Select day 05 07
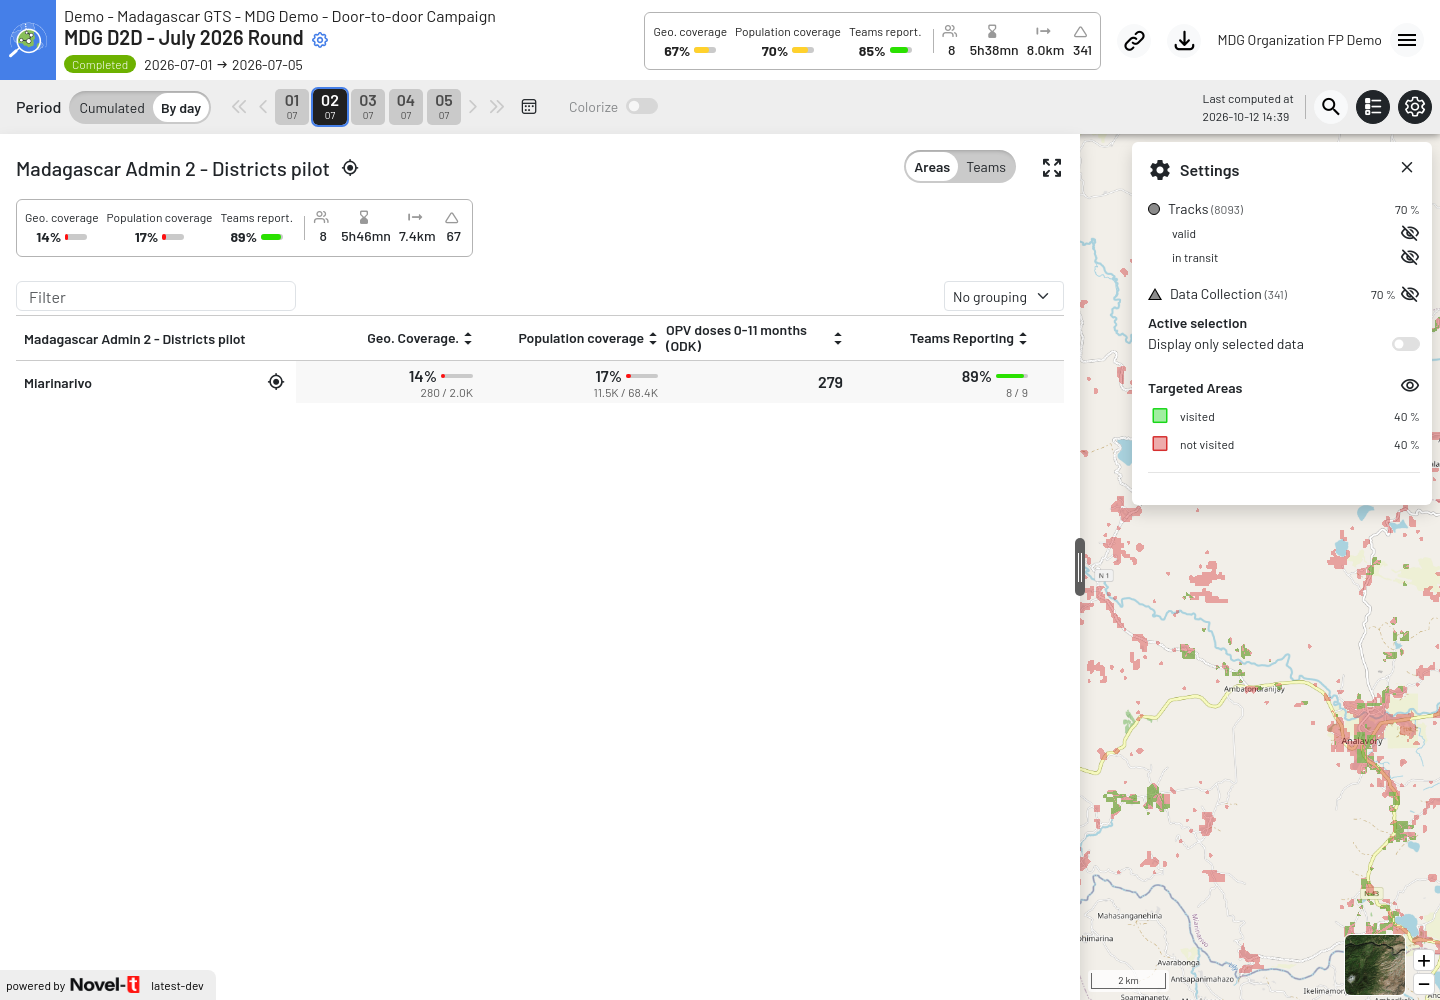 pos(444,107)
